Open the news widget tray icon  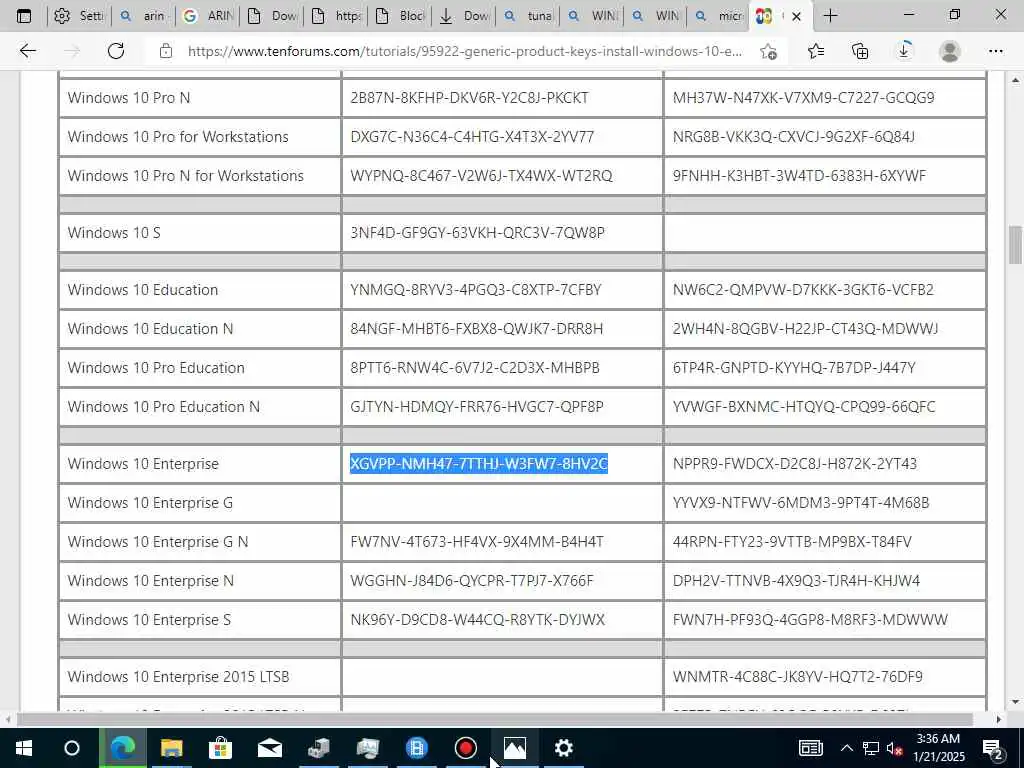[x=810, y=748]
